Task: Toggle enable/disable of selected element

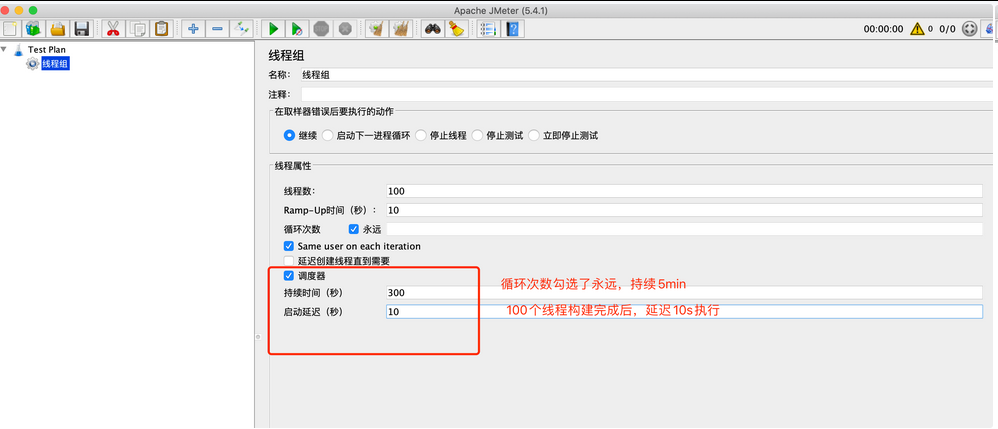Action: (242, 29)
